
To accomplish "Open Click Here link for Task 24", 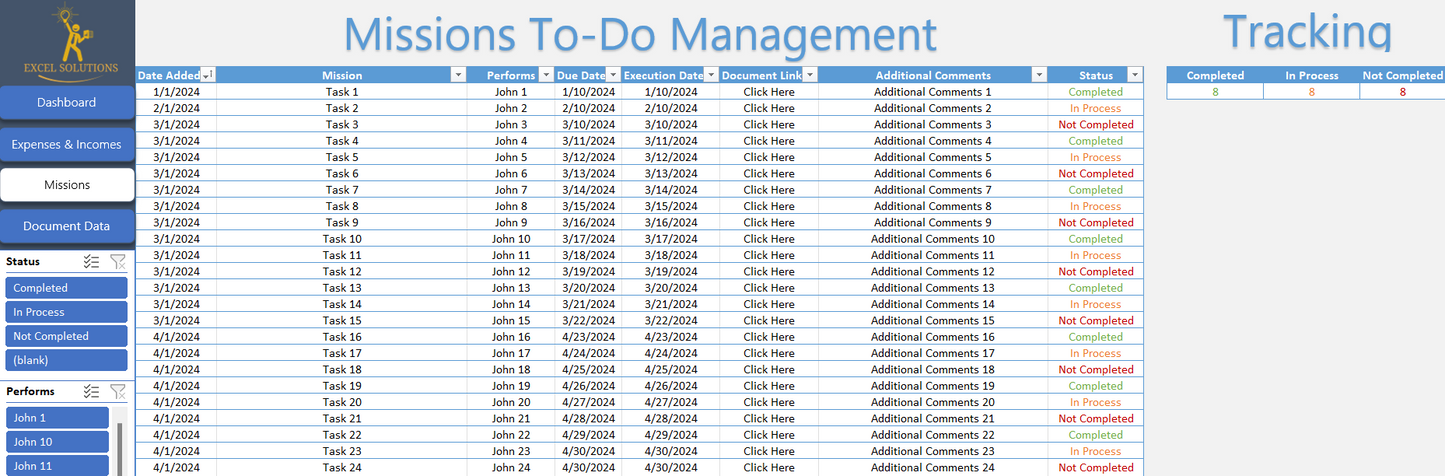I will coord(769,468).
